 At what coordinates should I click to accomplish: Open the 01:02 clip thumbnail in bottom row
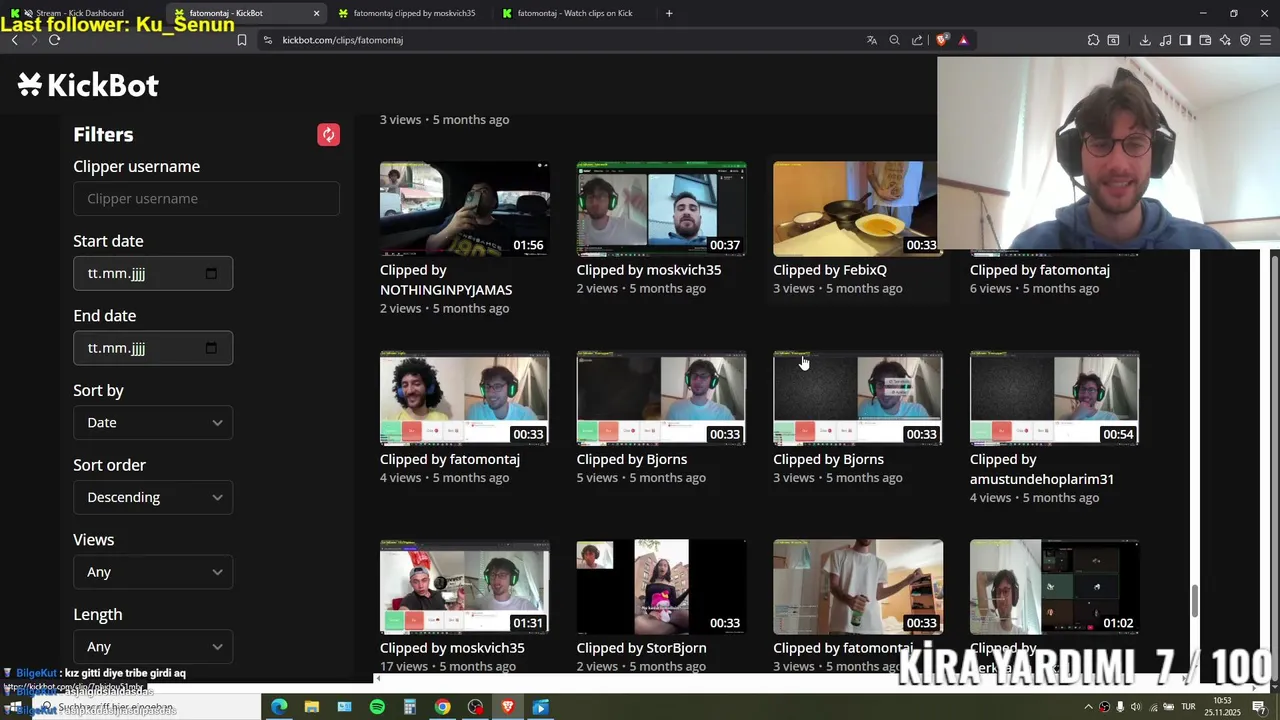1054,587
